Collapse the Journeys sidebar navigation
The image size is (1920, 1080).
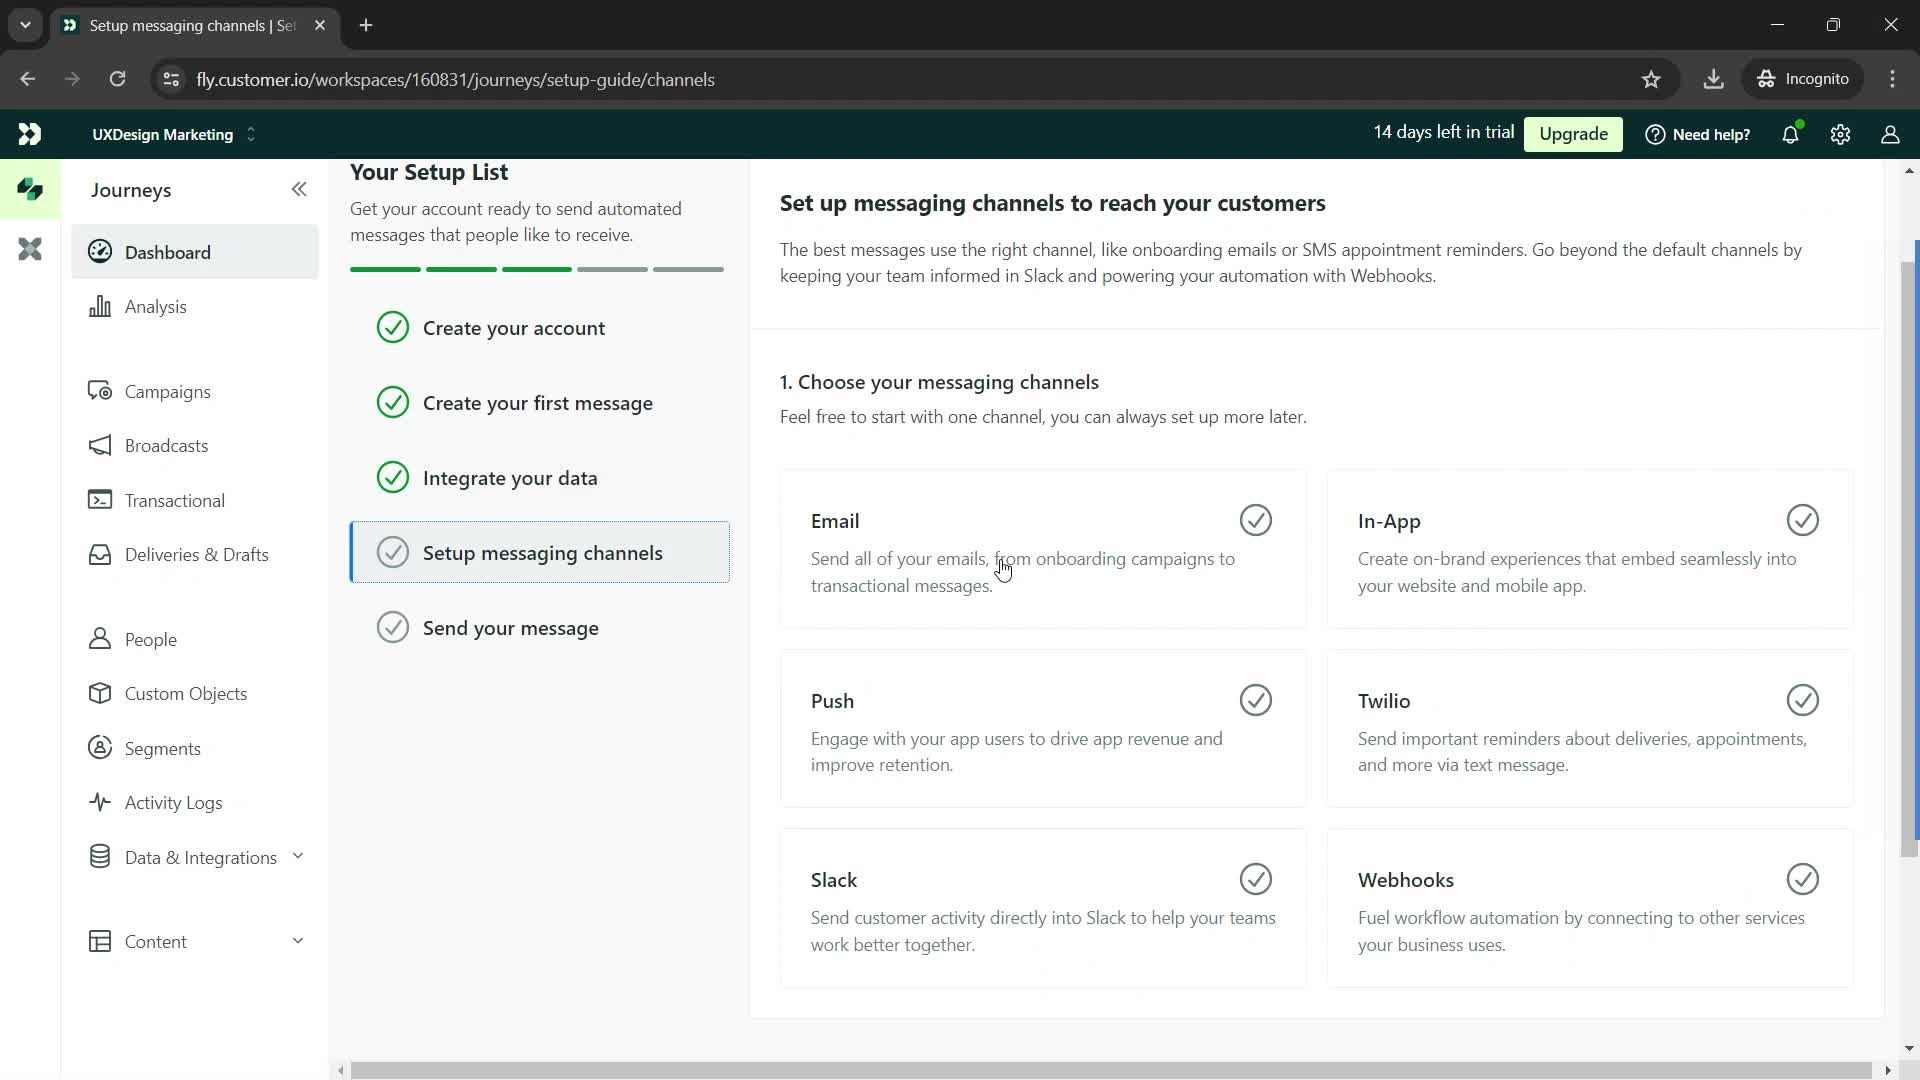(x=298, y=189)
